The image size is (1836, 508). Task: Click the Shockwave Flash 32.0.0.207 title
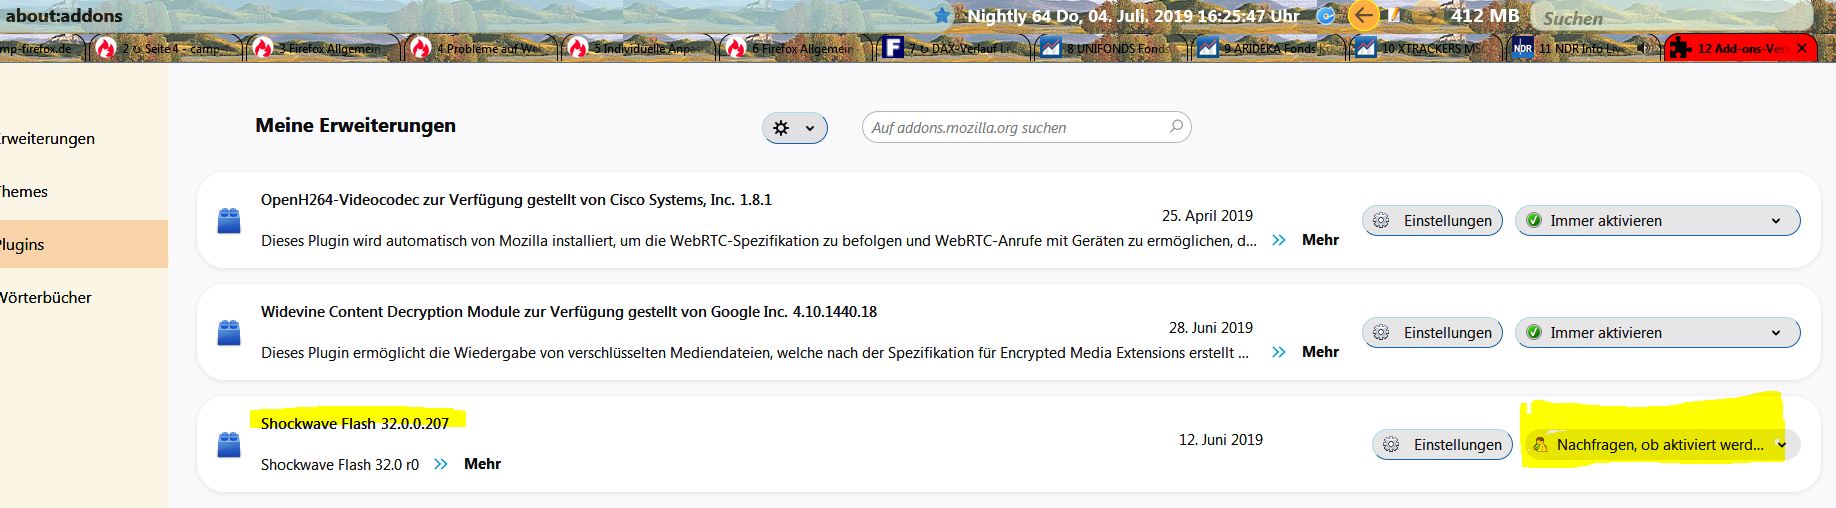[x=355, y=424]
